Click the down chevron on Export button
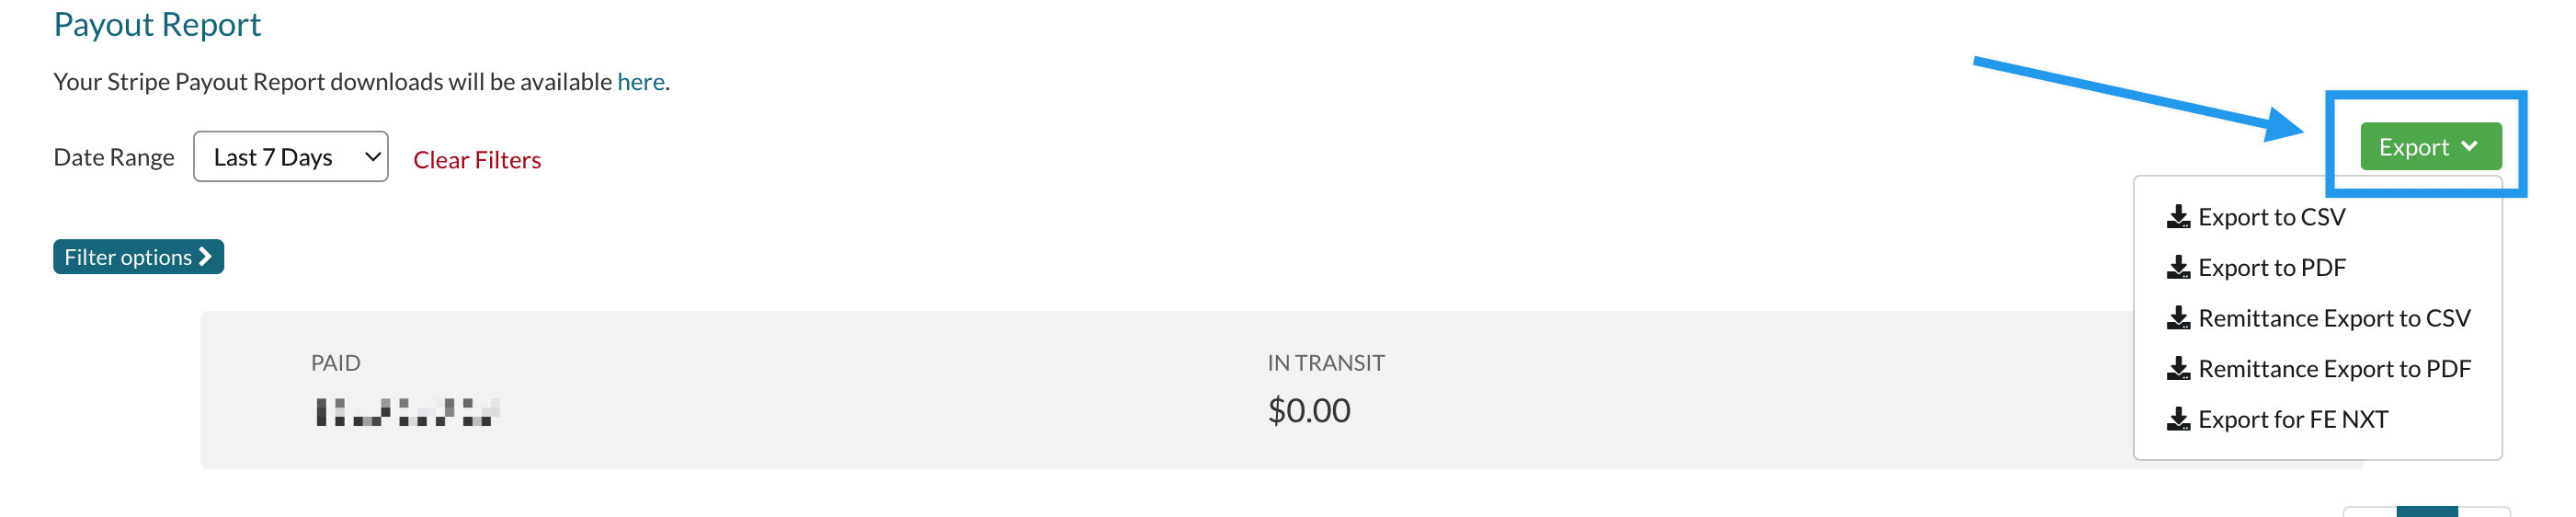Image resolution: width=2576 pixels, height=517 pixels. pos(2469,147)
